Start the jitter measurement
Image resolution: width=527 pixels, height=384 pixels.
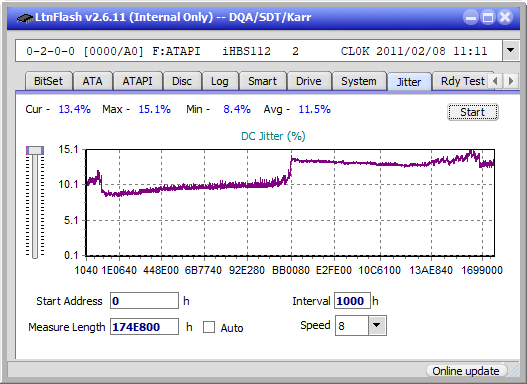pyautogui.click(x=473, y=112)
